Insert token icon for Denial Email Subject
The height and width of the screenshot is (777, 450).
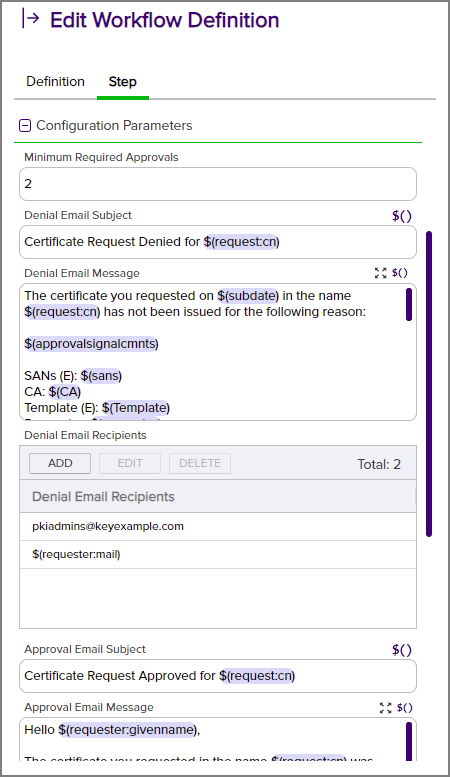point(401,216)
